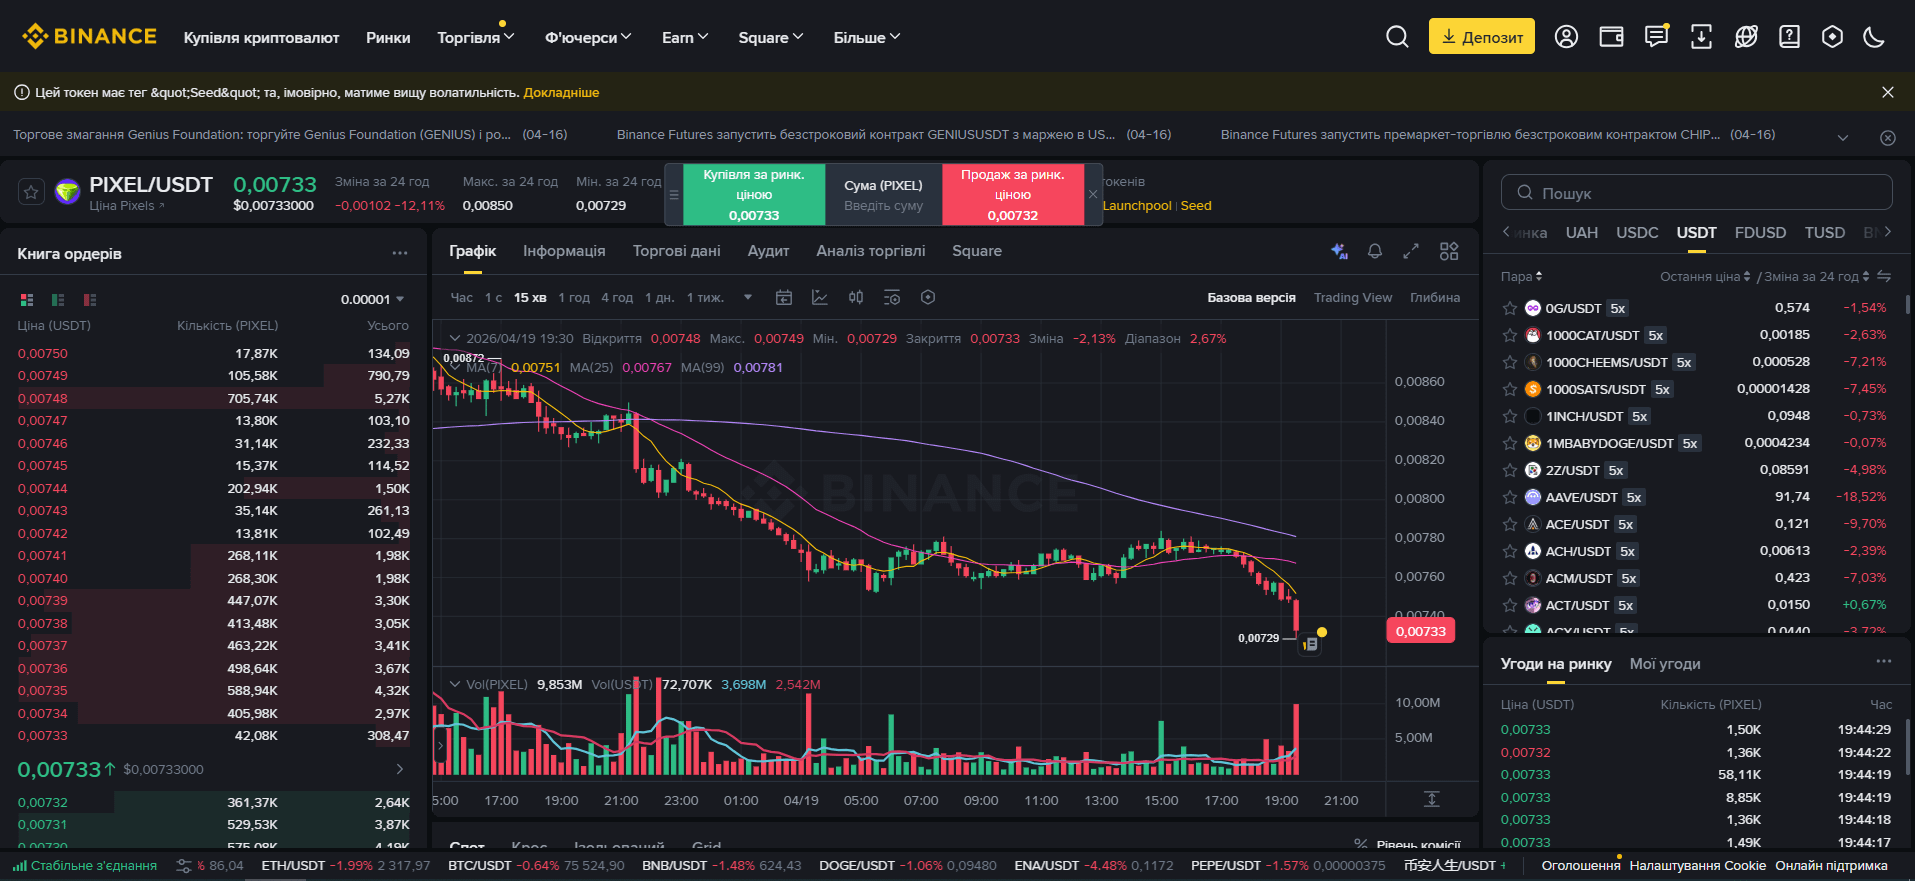The width and height of the screenshot is (1915, 881).
Task: Swap change/volume column toggle icon
Action: (x=1884, y=276)
